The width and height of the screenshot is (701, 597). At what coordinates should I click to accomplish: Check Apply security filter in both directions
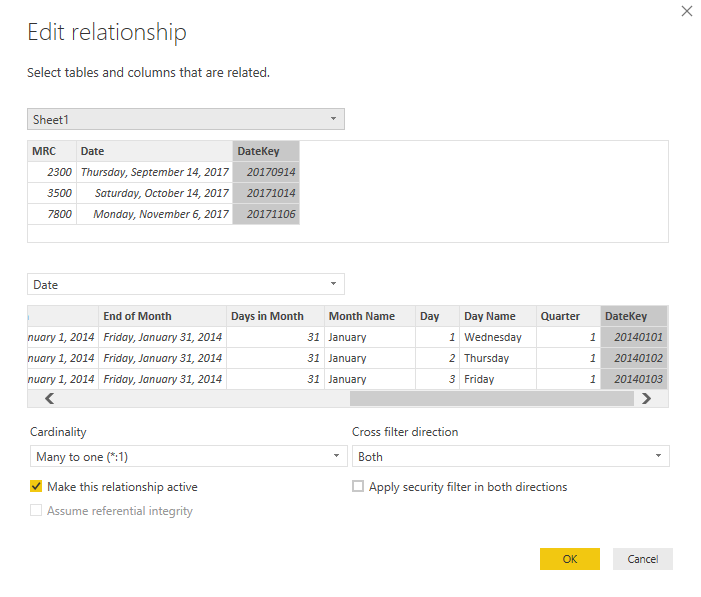coord(358,487)
